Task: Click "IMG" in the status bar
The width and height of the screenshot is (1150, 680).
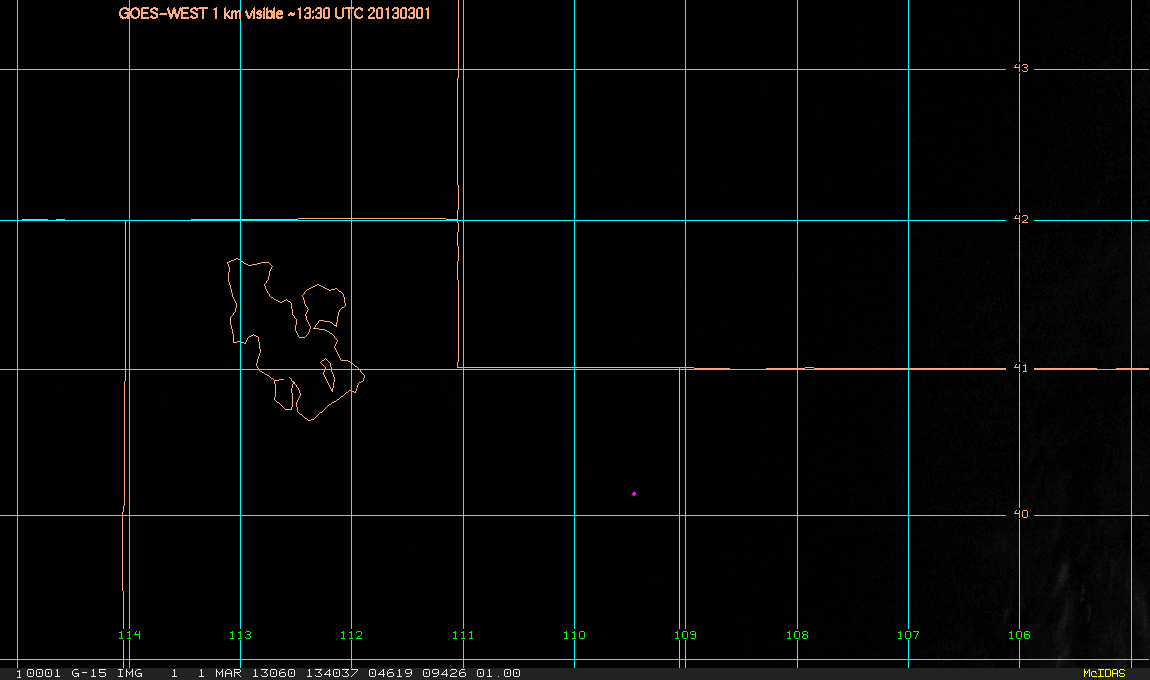Action: point(130,673)
